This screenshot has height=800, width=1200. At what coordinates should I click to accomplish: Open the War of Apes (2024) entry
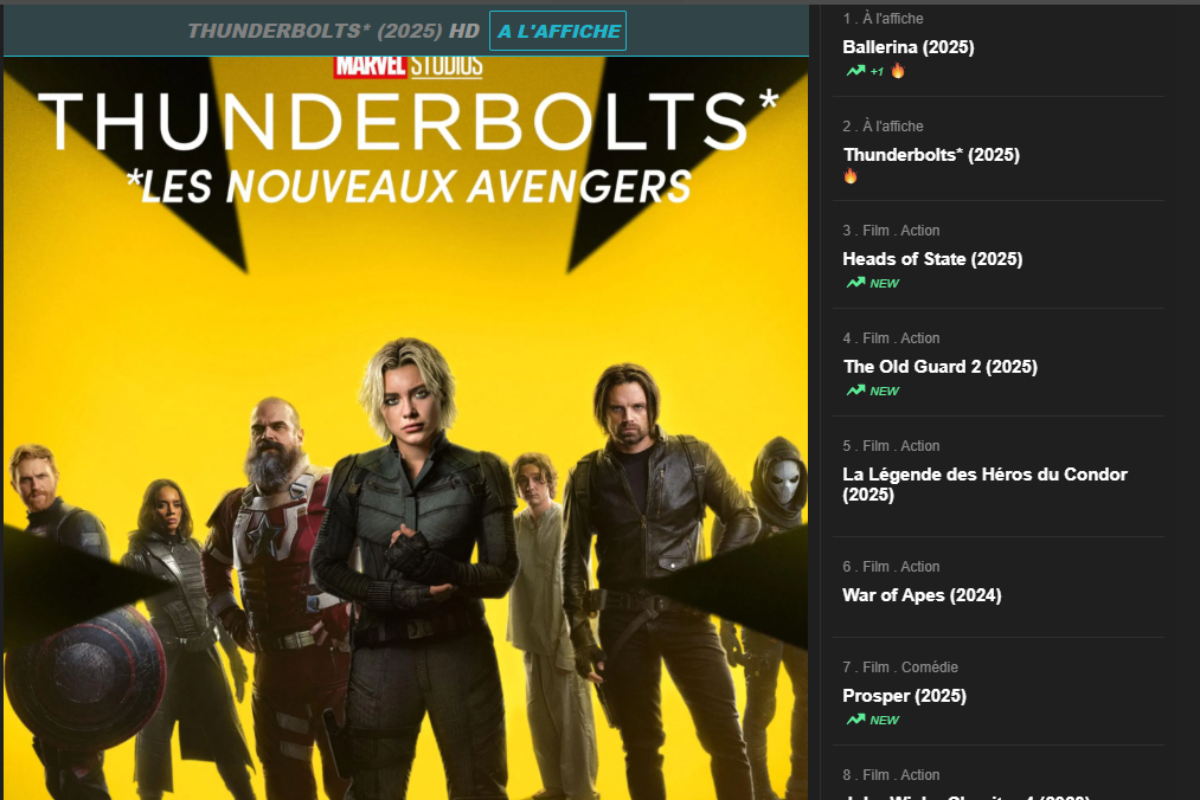click(x=922, y=596)
